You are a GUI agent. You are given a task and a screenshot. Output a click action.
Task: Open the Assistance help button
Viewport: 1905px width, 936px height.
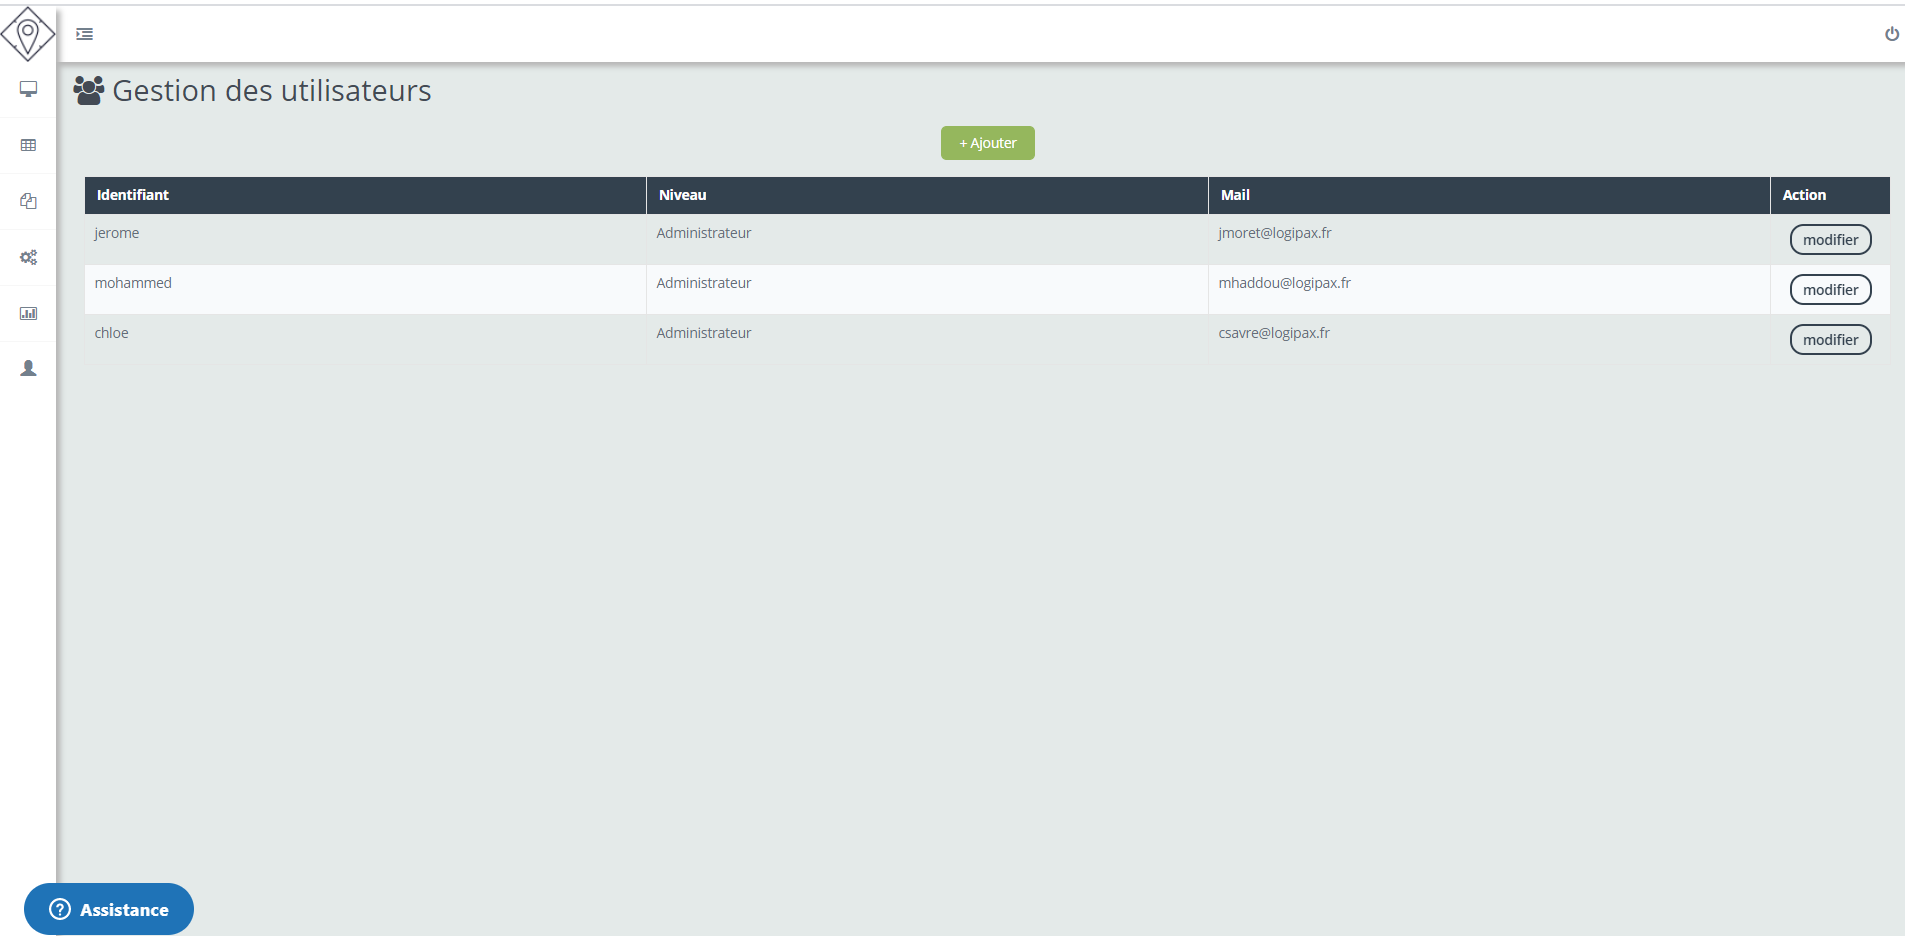108,909
